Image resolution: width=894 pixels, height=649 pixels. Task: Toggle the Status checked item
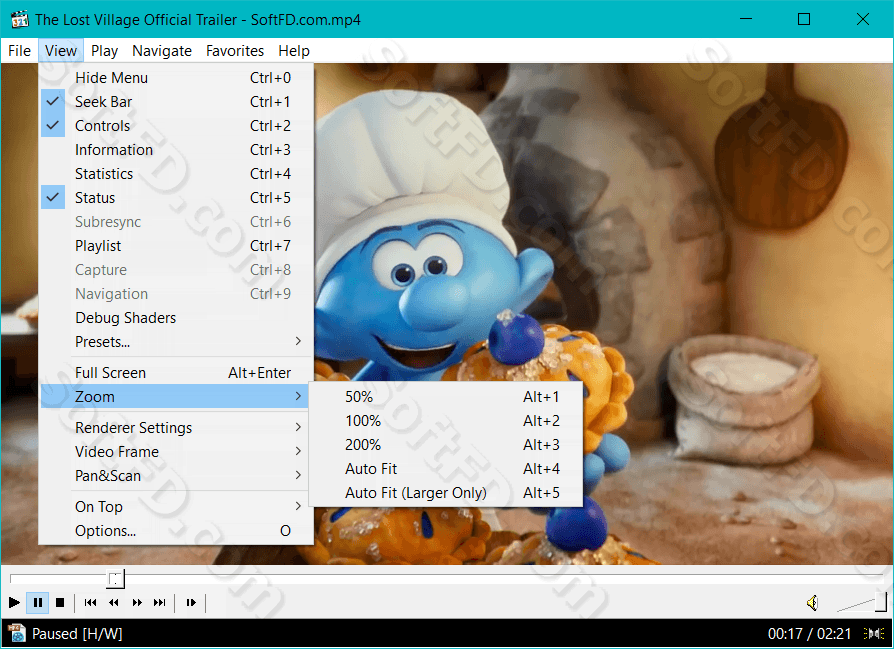[x=176, y=197]
